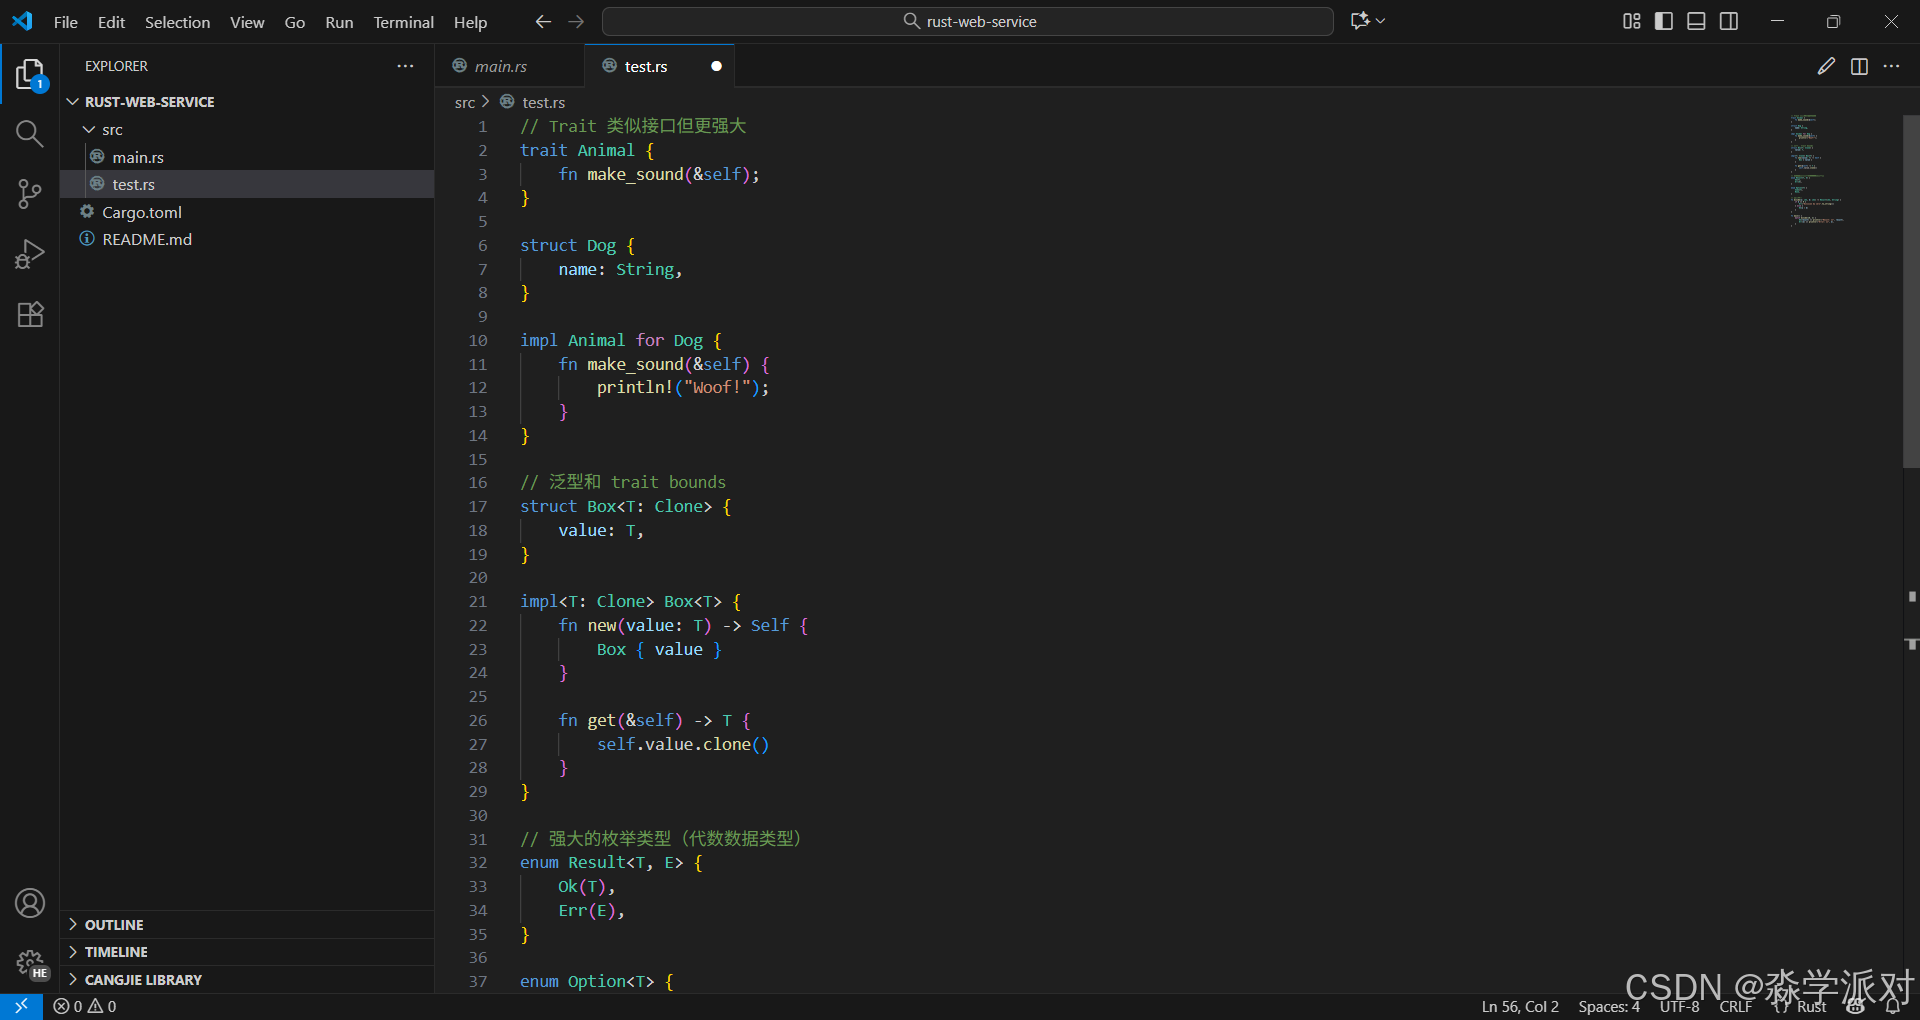1920x1020 pixels.
Task: Expand the OUTLINE section
Action: (x=247, y=925)
